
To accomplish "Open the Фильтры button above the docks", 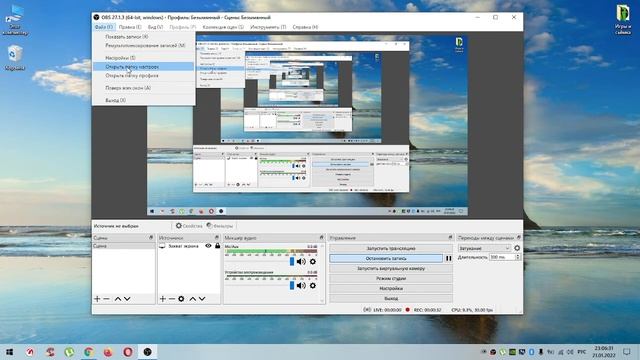I will click(x=220, y=226).
